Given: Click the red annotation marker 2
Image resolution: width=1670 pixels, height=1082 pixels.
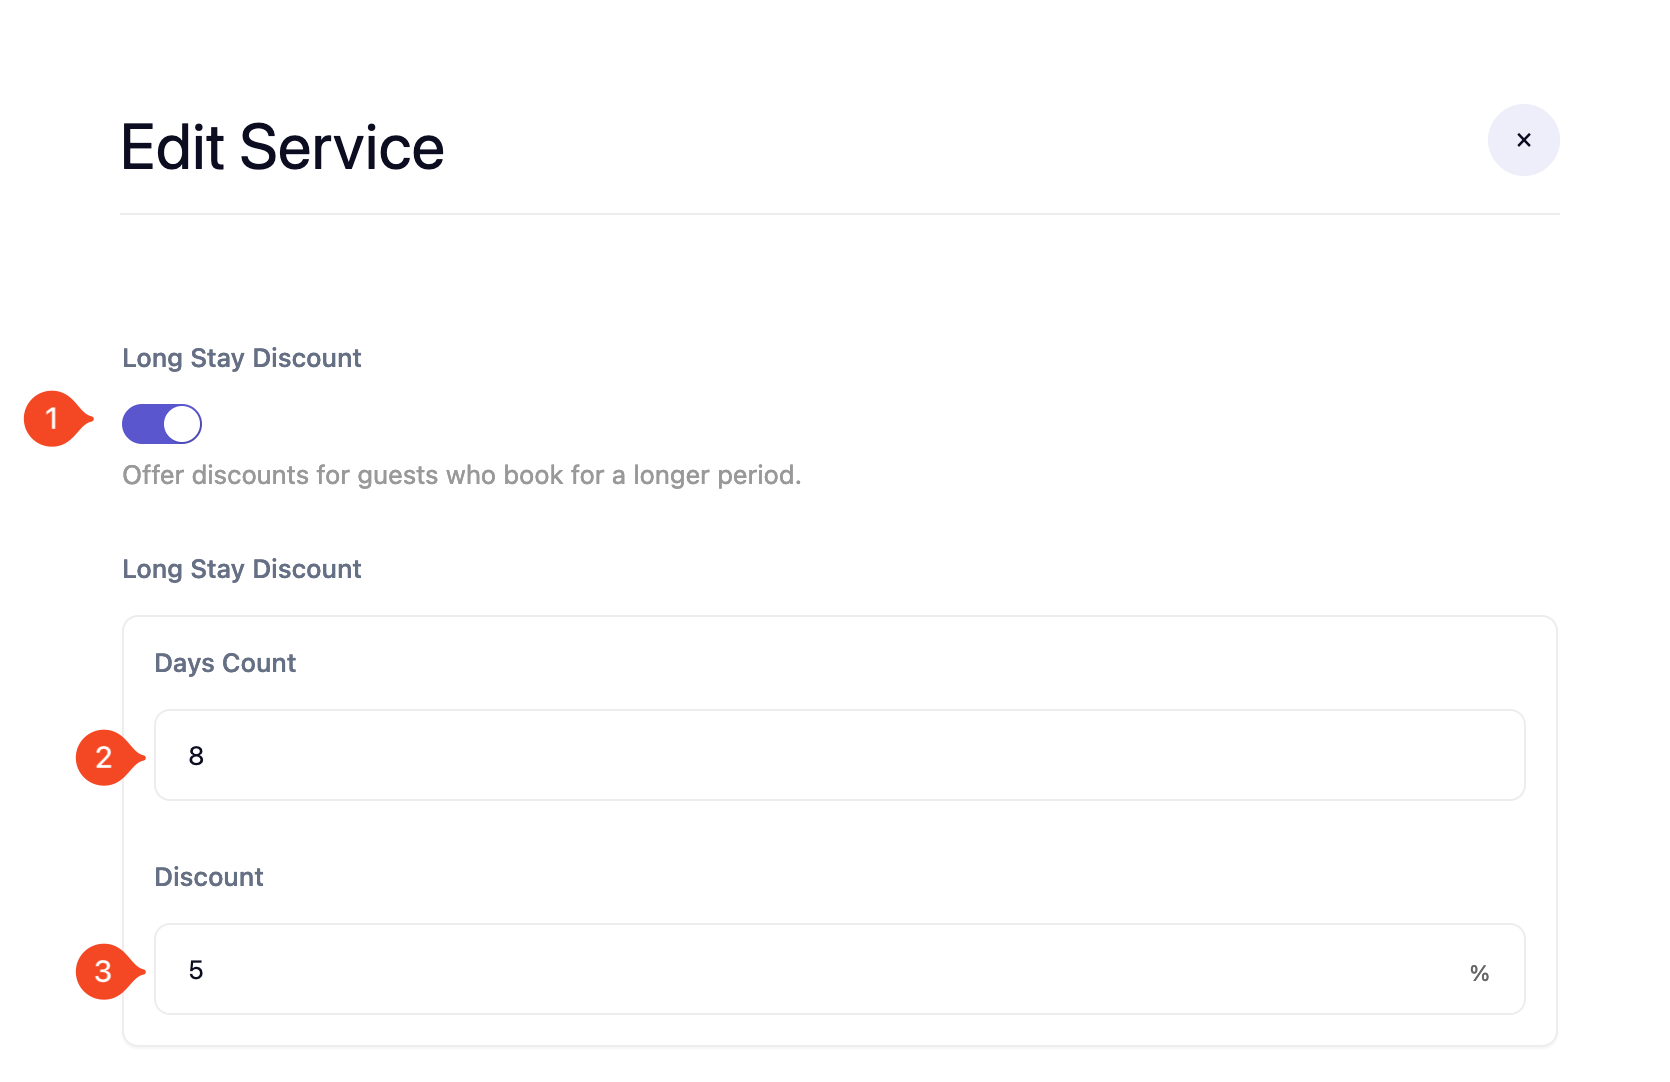Looking at the screenshot, I should (x=104, y=758).
